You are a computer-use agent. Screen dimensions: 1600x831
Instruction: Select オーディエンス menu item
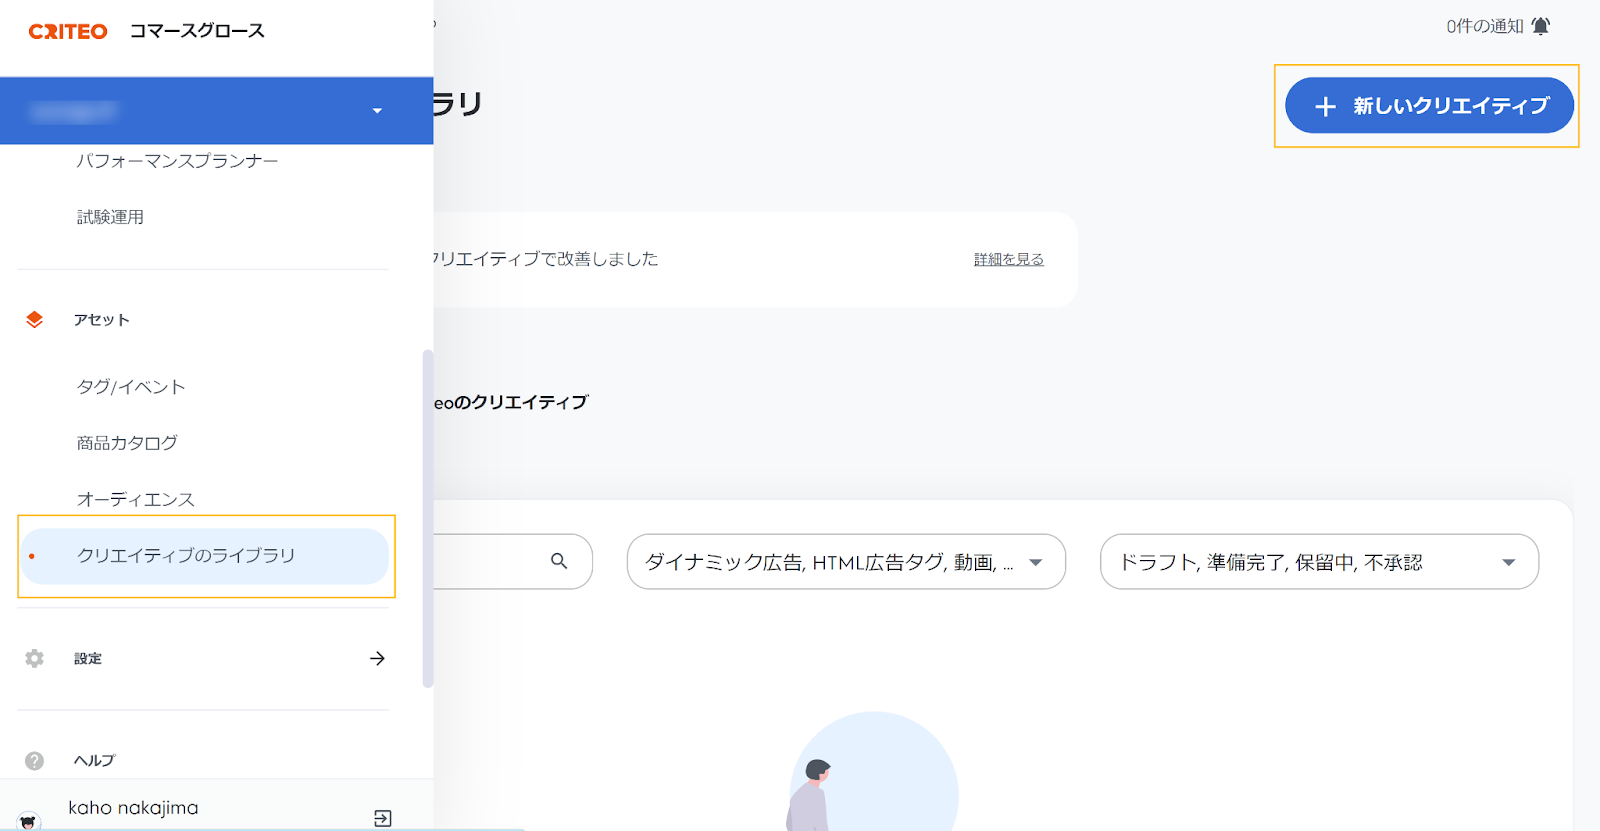click(136, 499)
